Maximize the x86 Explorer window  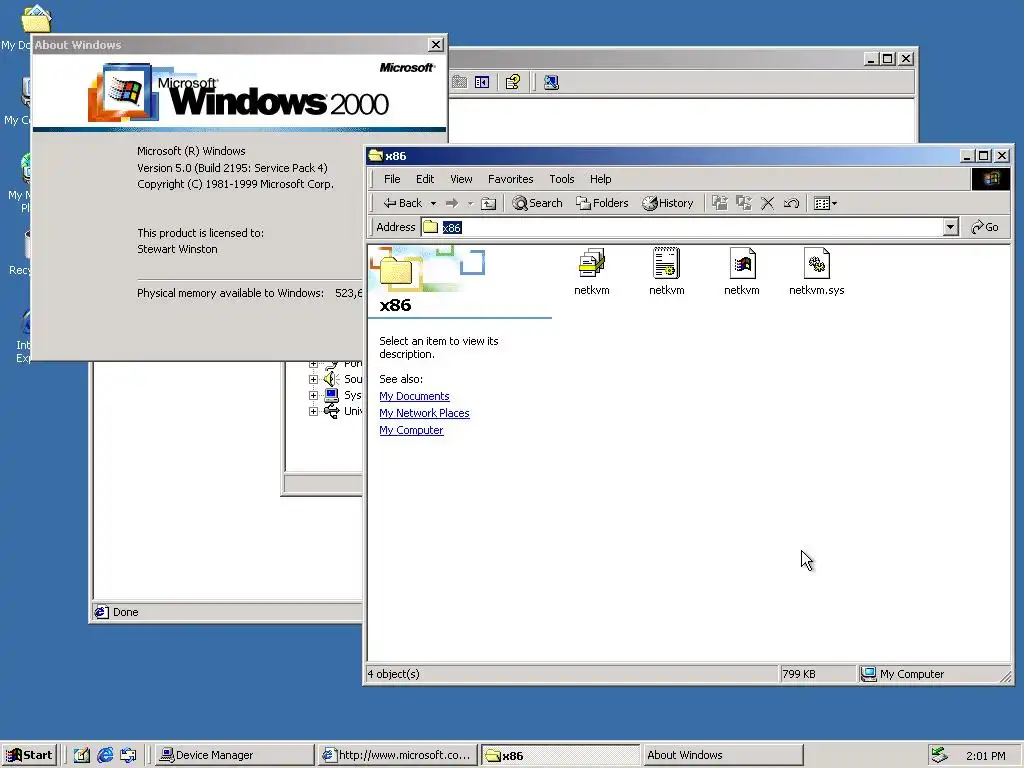click(984, 155)
